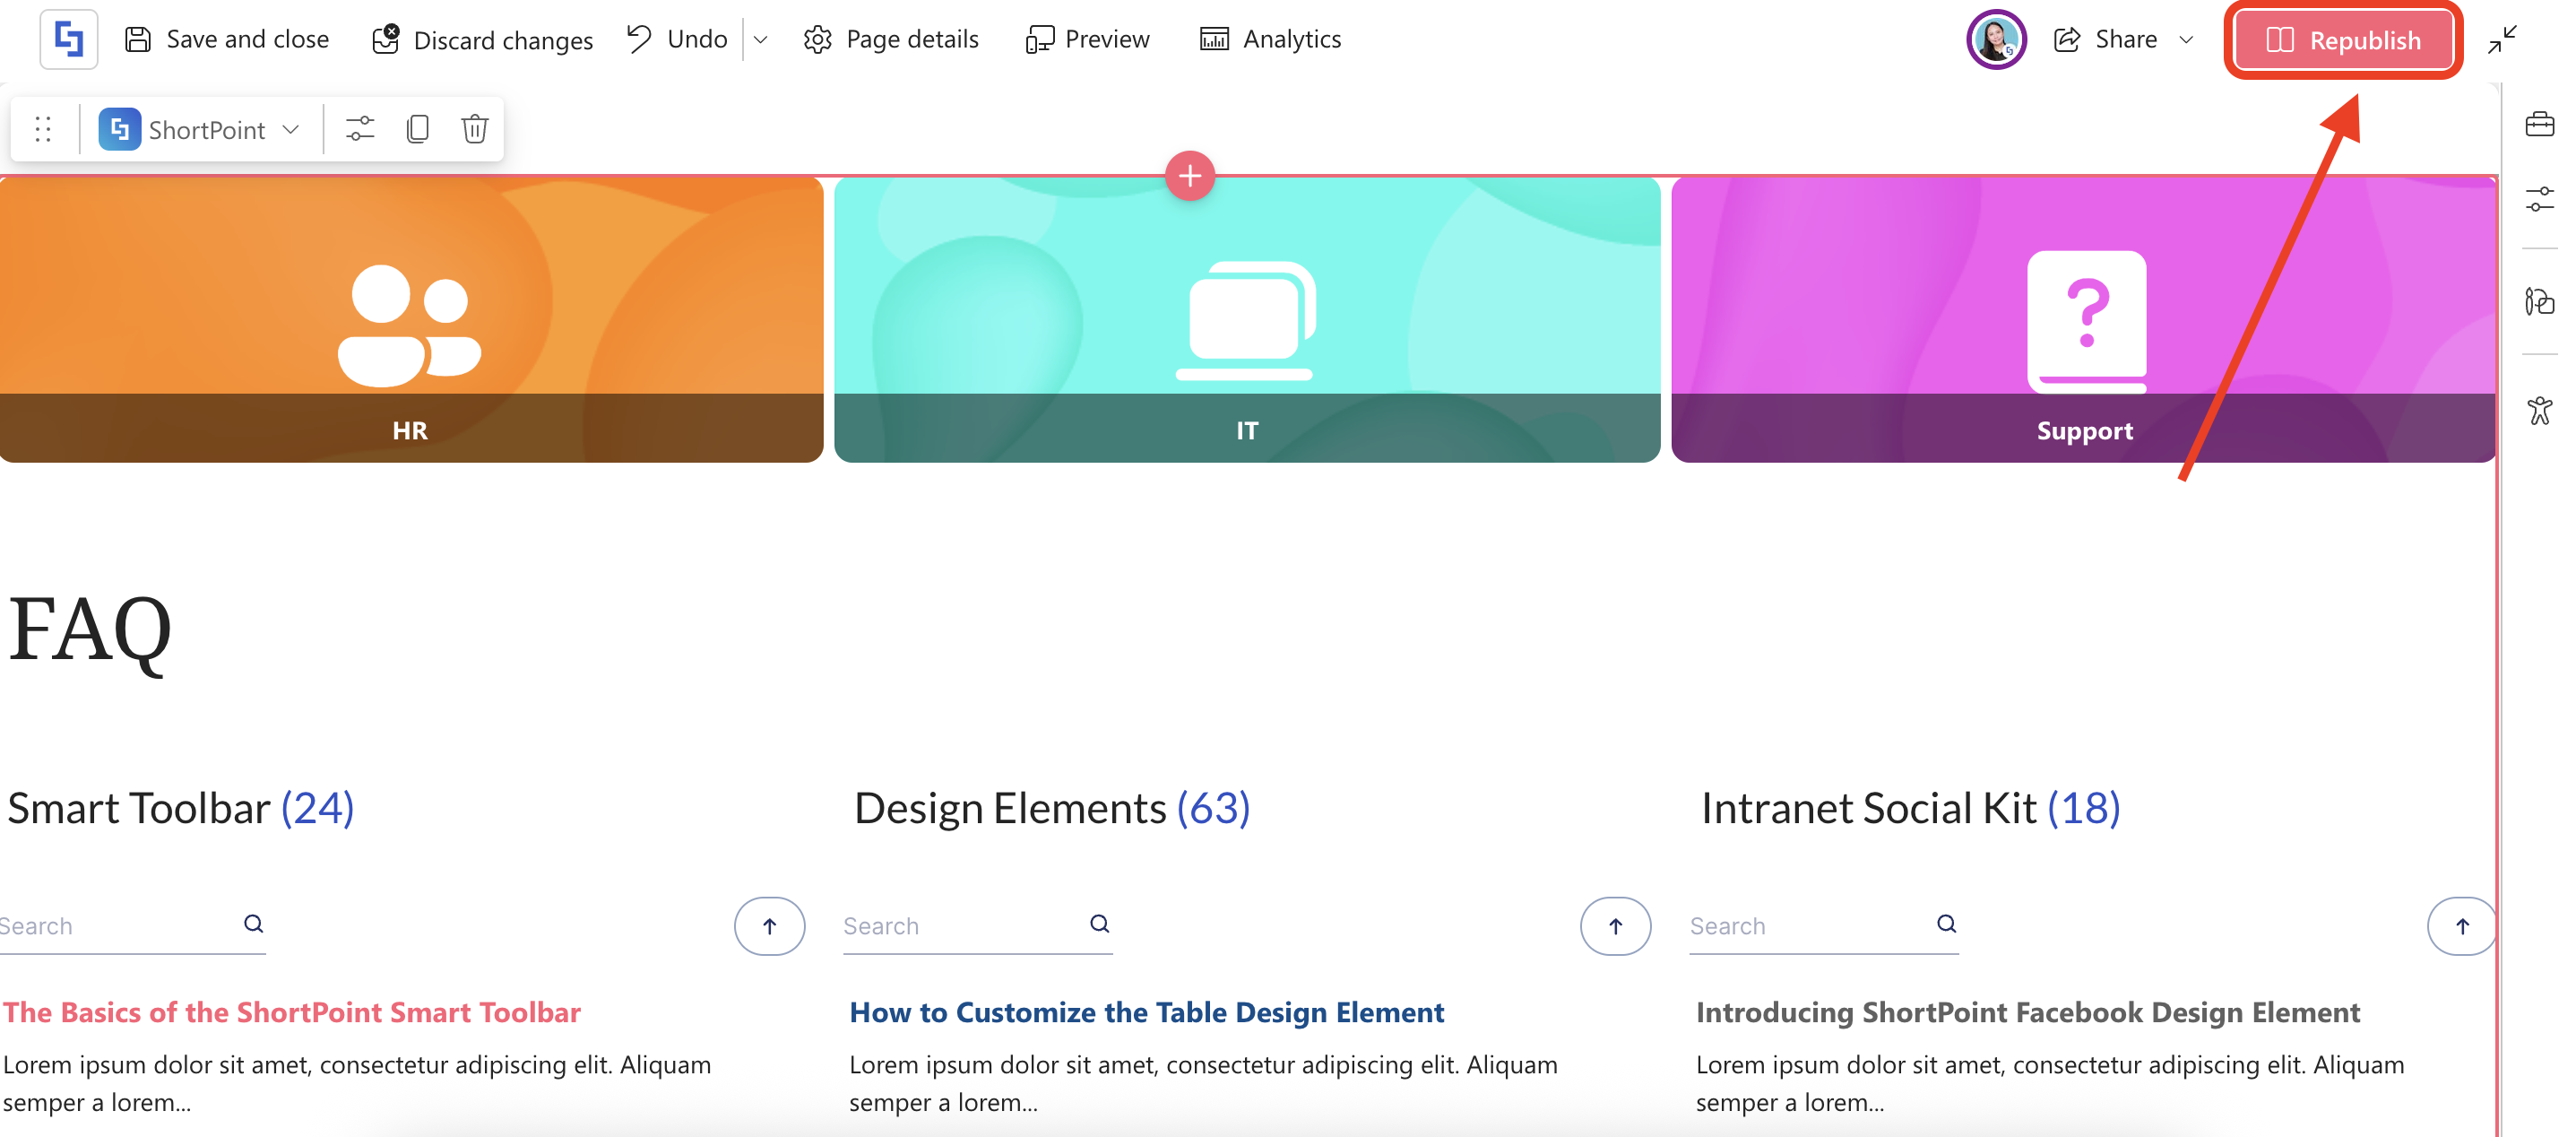
Task: Open Page details
Action: tap(891, 40)
